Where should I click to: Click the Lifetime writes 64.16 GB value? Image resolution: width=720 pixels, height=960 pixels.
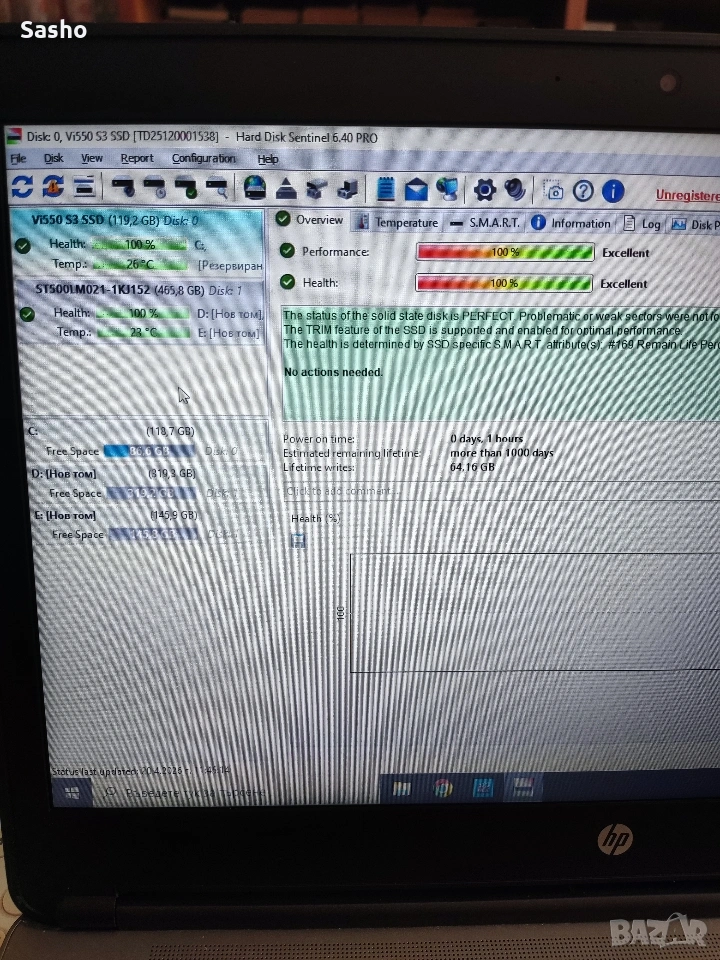tap(472, 467)
